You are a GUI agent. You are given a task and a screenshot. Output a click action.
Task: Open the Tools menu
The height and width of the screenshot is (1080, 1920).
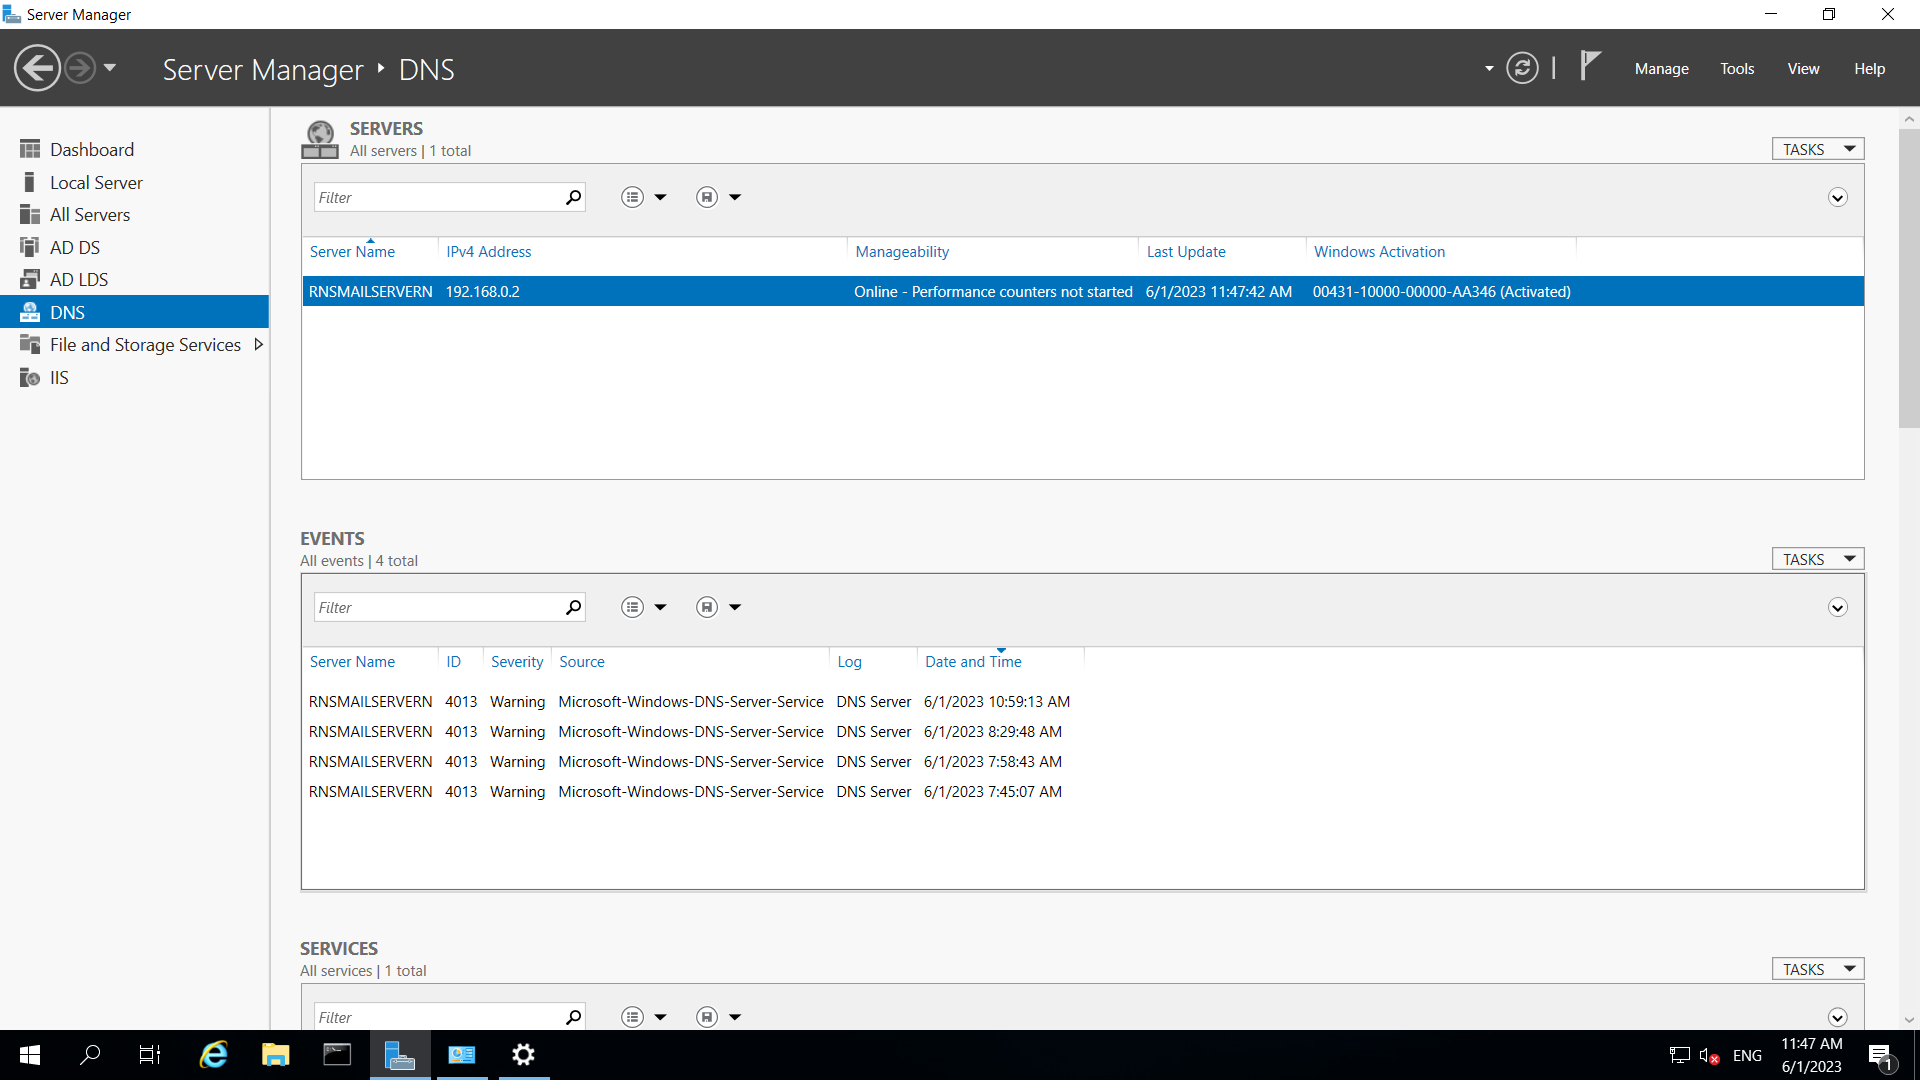(1737, 69)
